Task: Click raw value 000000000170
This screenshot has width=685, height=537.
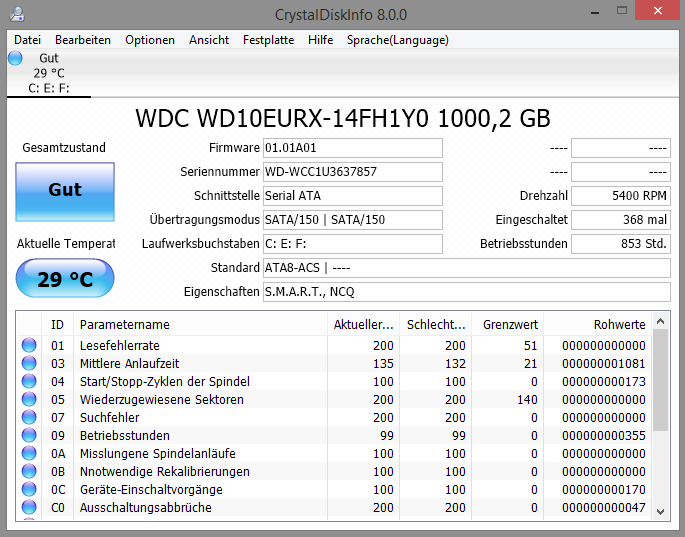Action: point(604,489)
